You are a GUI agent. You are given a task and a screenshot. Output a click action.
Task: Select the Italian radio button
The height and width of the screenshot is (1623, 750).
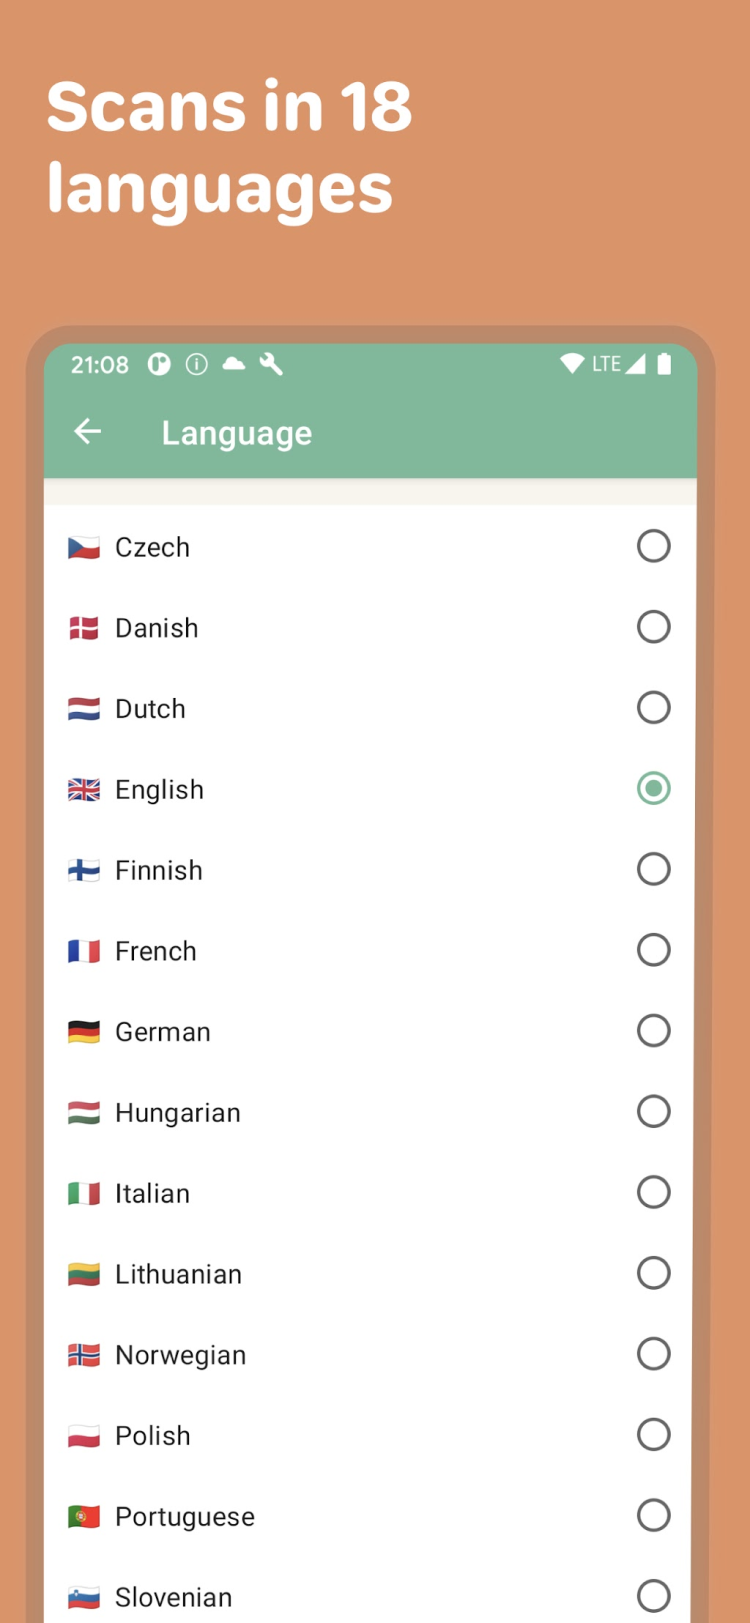[653, 1192]
